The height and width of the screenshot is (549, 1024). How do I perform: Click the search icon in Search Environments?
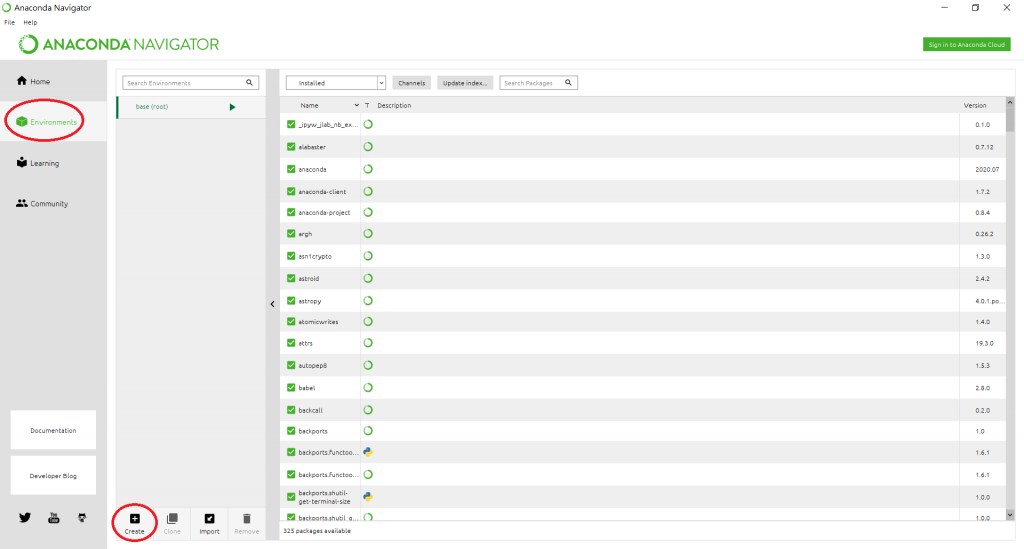pos(249,83)
